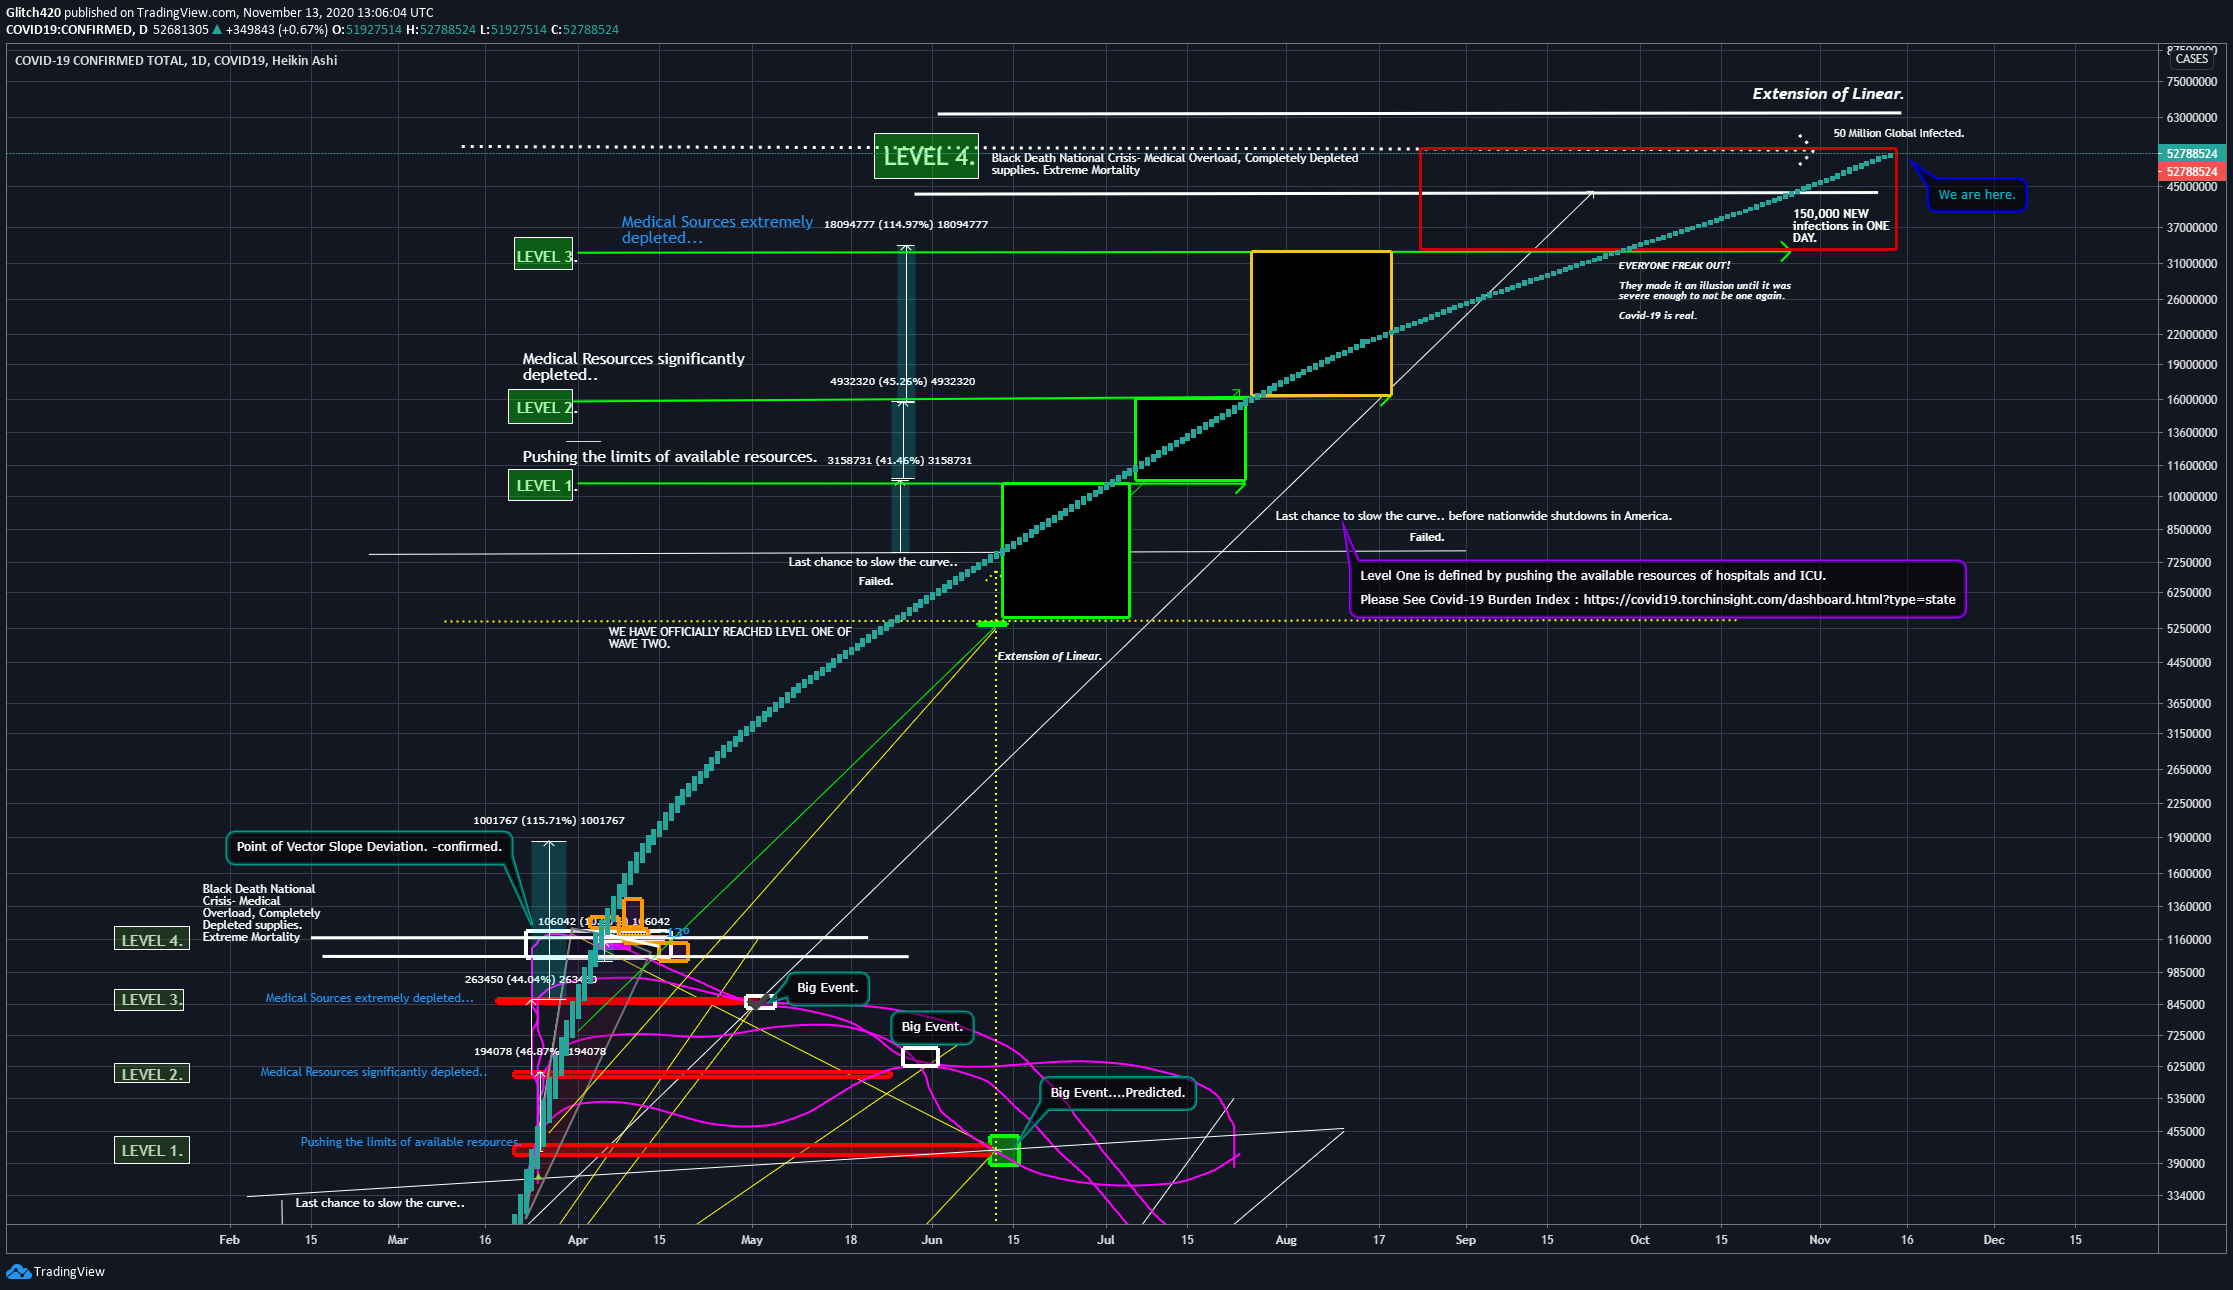Click the '1001767 (115.71%)' measurement label
The width and height of the screenshot is (2233, 1290).
tap(548, 821)
